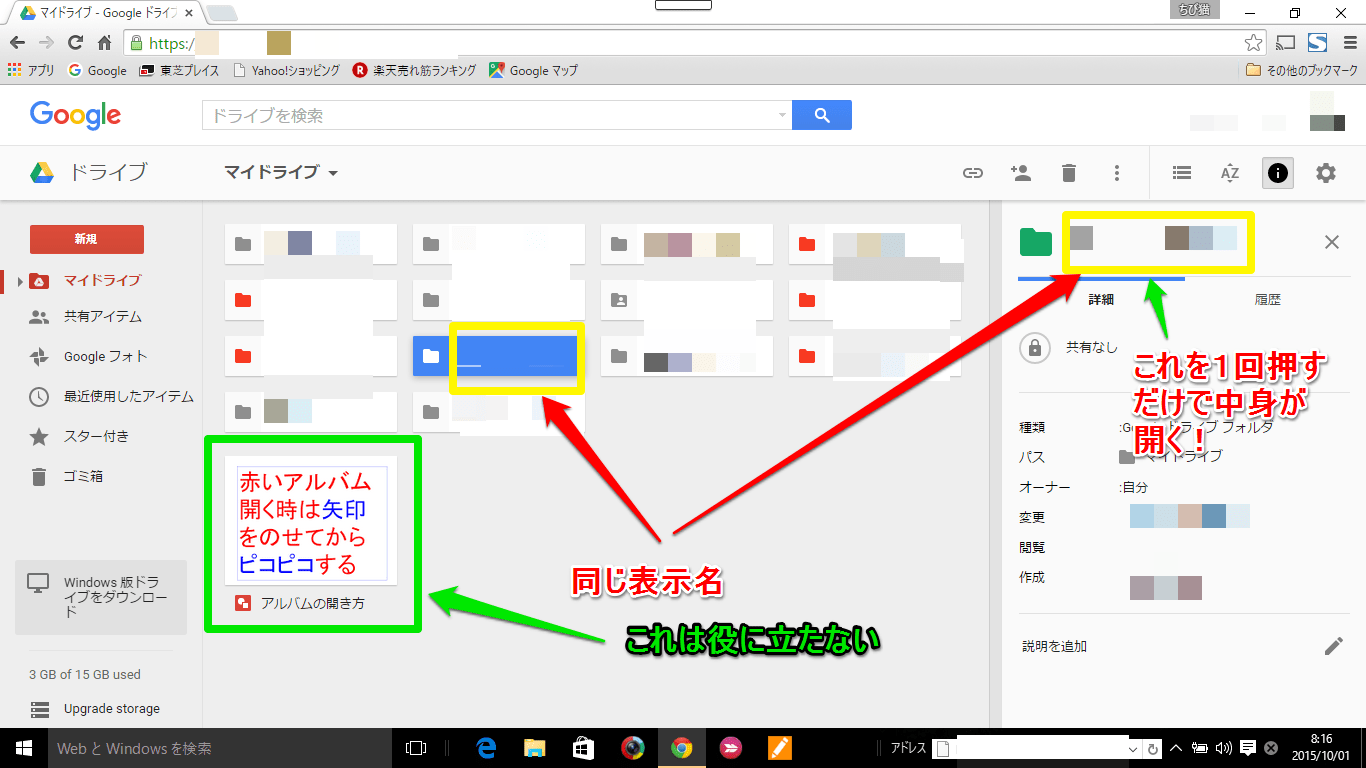Open the settings gear menu
Screen dimensions: 1366x768
coord(1325,173)
